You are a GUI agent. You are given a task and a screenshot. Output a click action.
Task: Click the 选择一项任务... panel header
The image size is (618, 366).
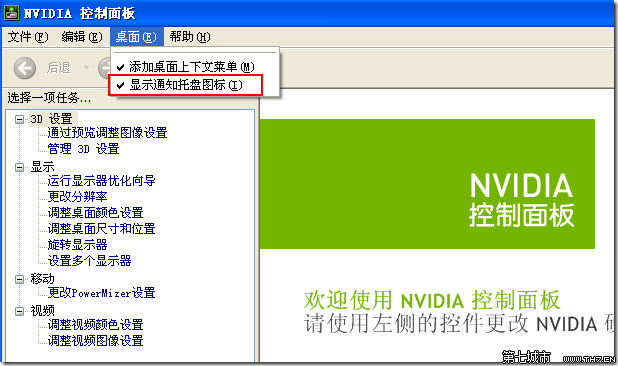49,97
